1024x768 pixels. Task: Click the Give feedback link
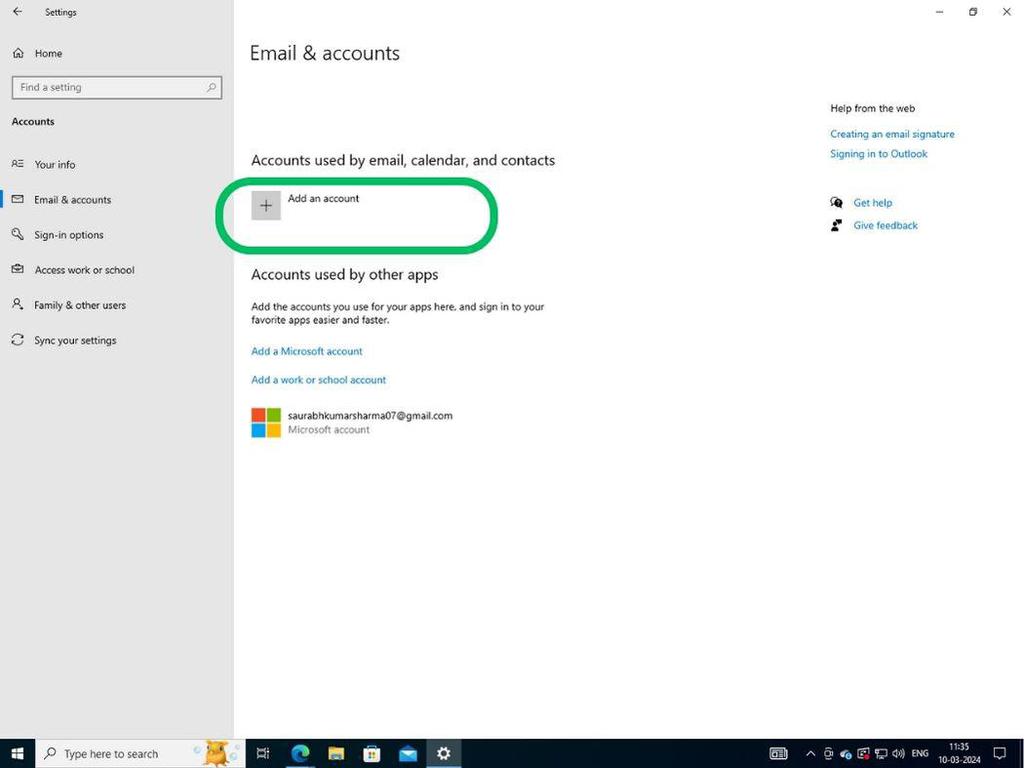coord(886,225)
